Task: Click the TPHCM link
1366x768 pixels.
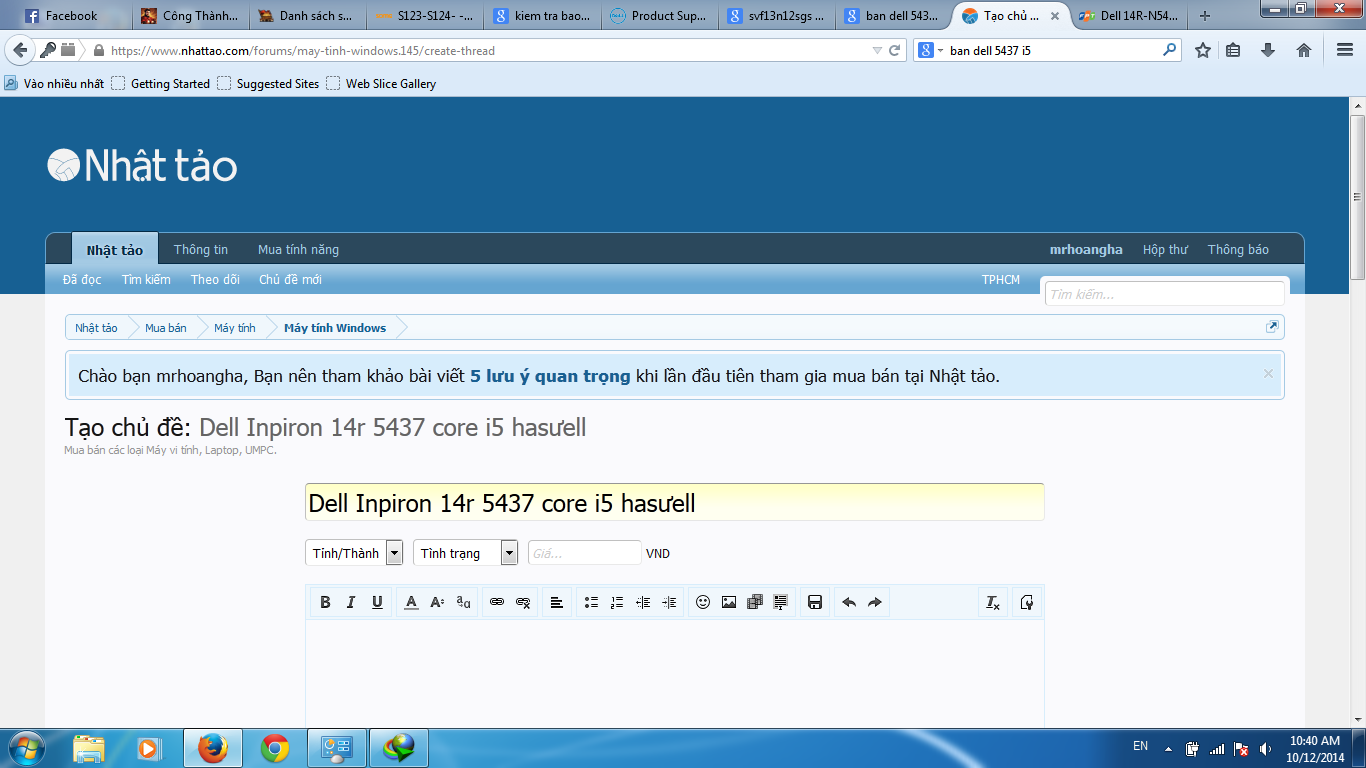Action: (x=1001, y=279)
